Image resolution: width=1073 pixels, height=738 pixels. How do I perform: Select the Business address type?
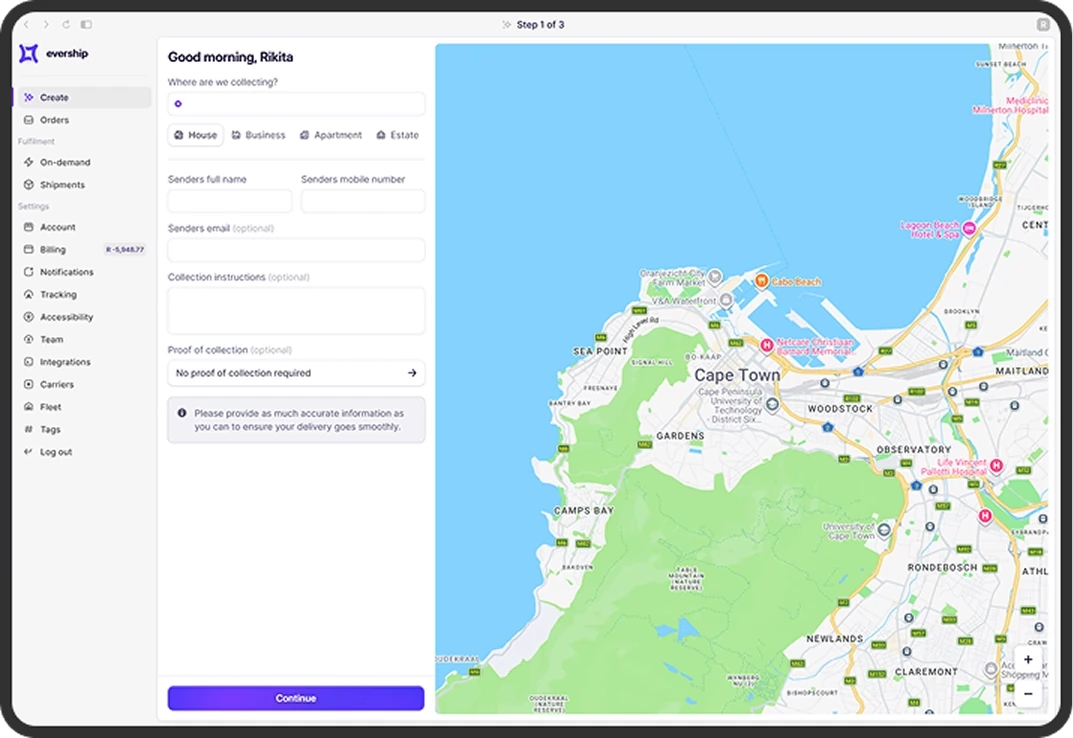(x=258, y=135)
